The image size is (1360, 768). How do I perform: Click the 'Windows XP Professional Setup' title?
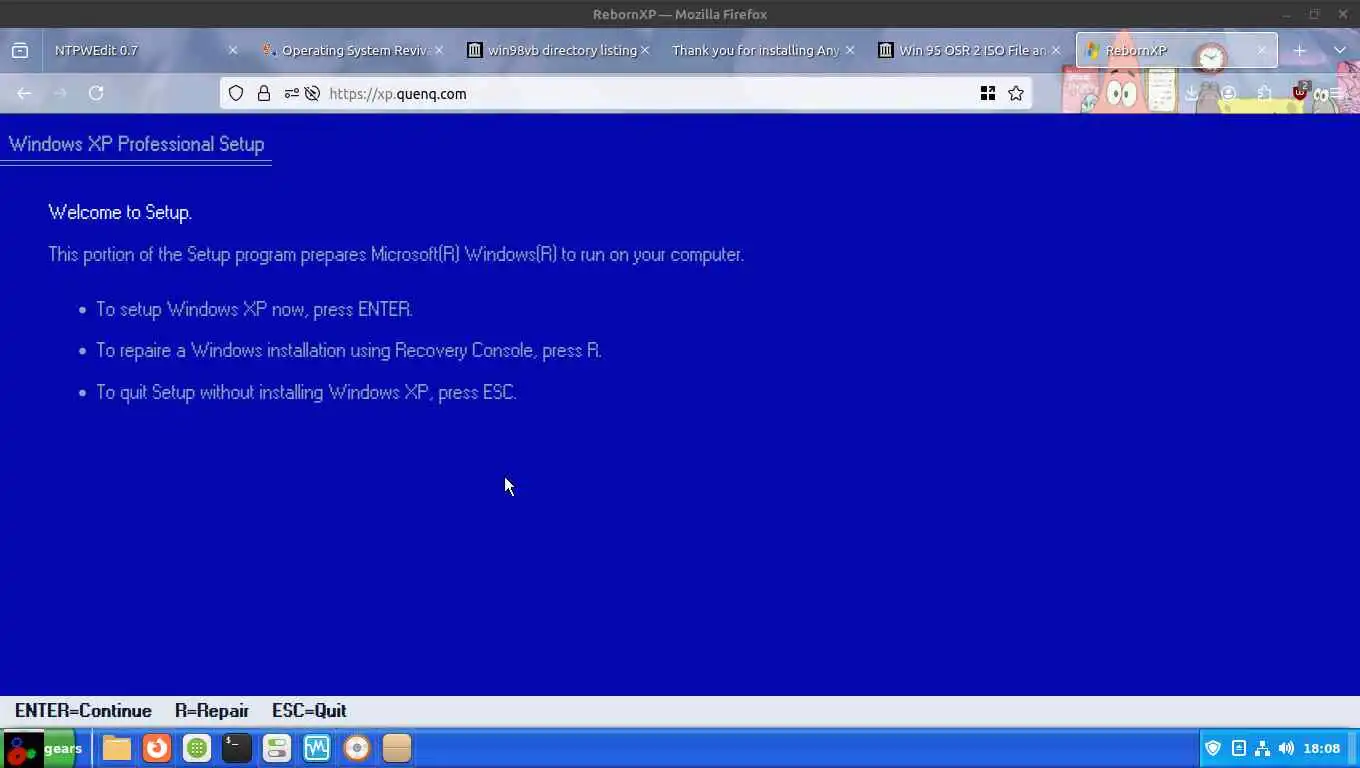[x=136, y=144]
